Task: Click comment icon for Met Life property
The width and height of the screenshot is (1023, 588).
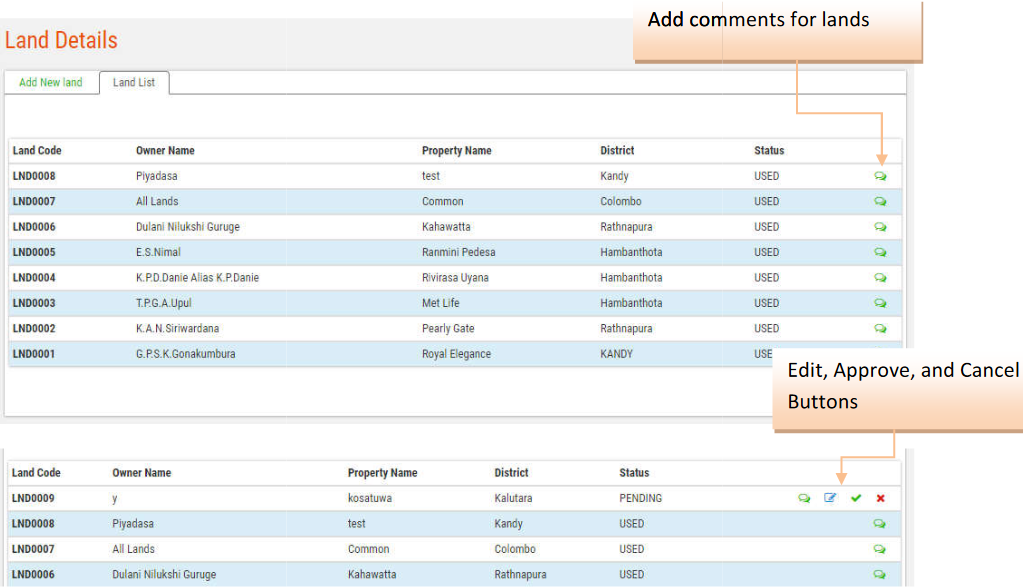Action: coord(880,303)
